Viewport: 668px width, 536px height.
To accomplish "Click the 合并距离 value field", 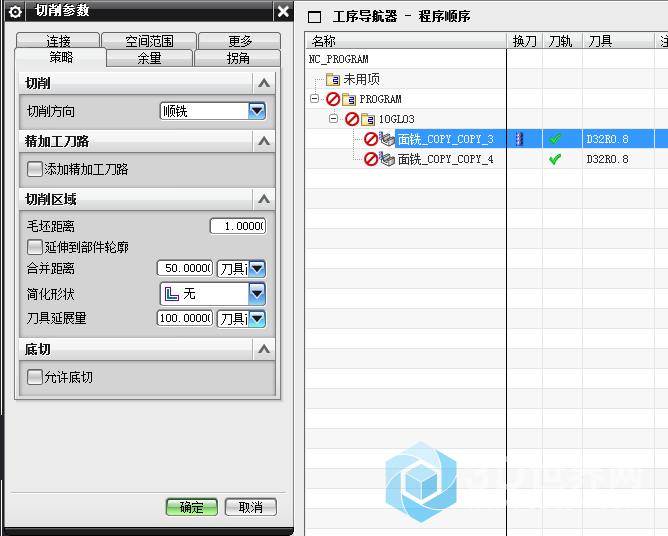I will point(185,268).
